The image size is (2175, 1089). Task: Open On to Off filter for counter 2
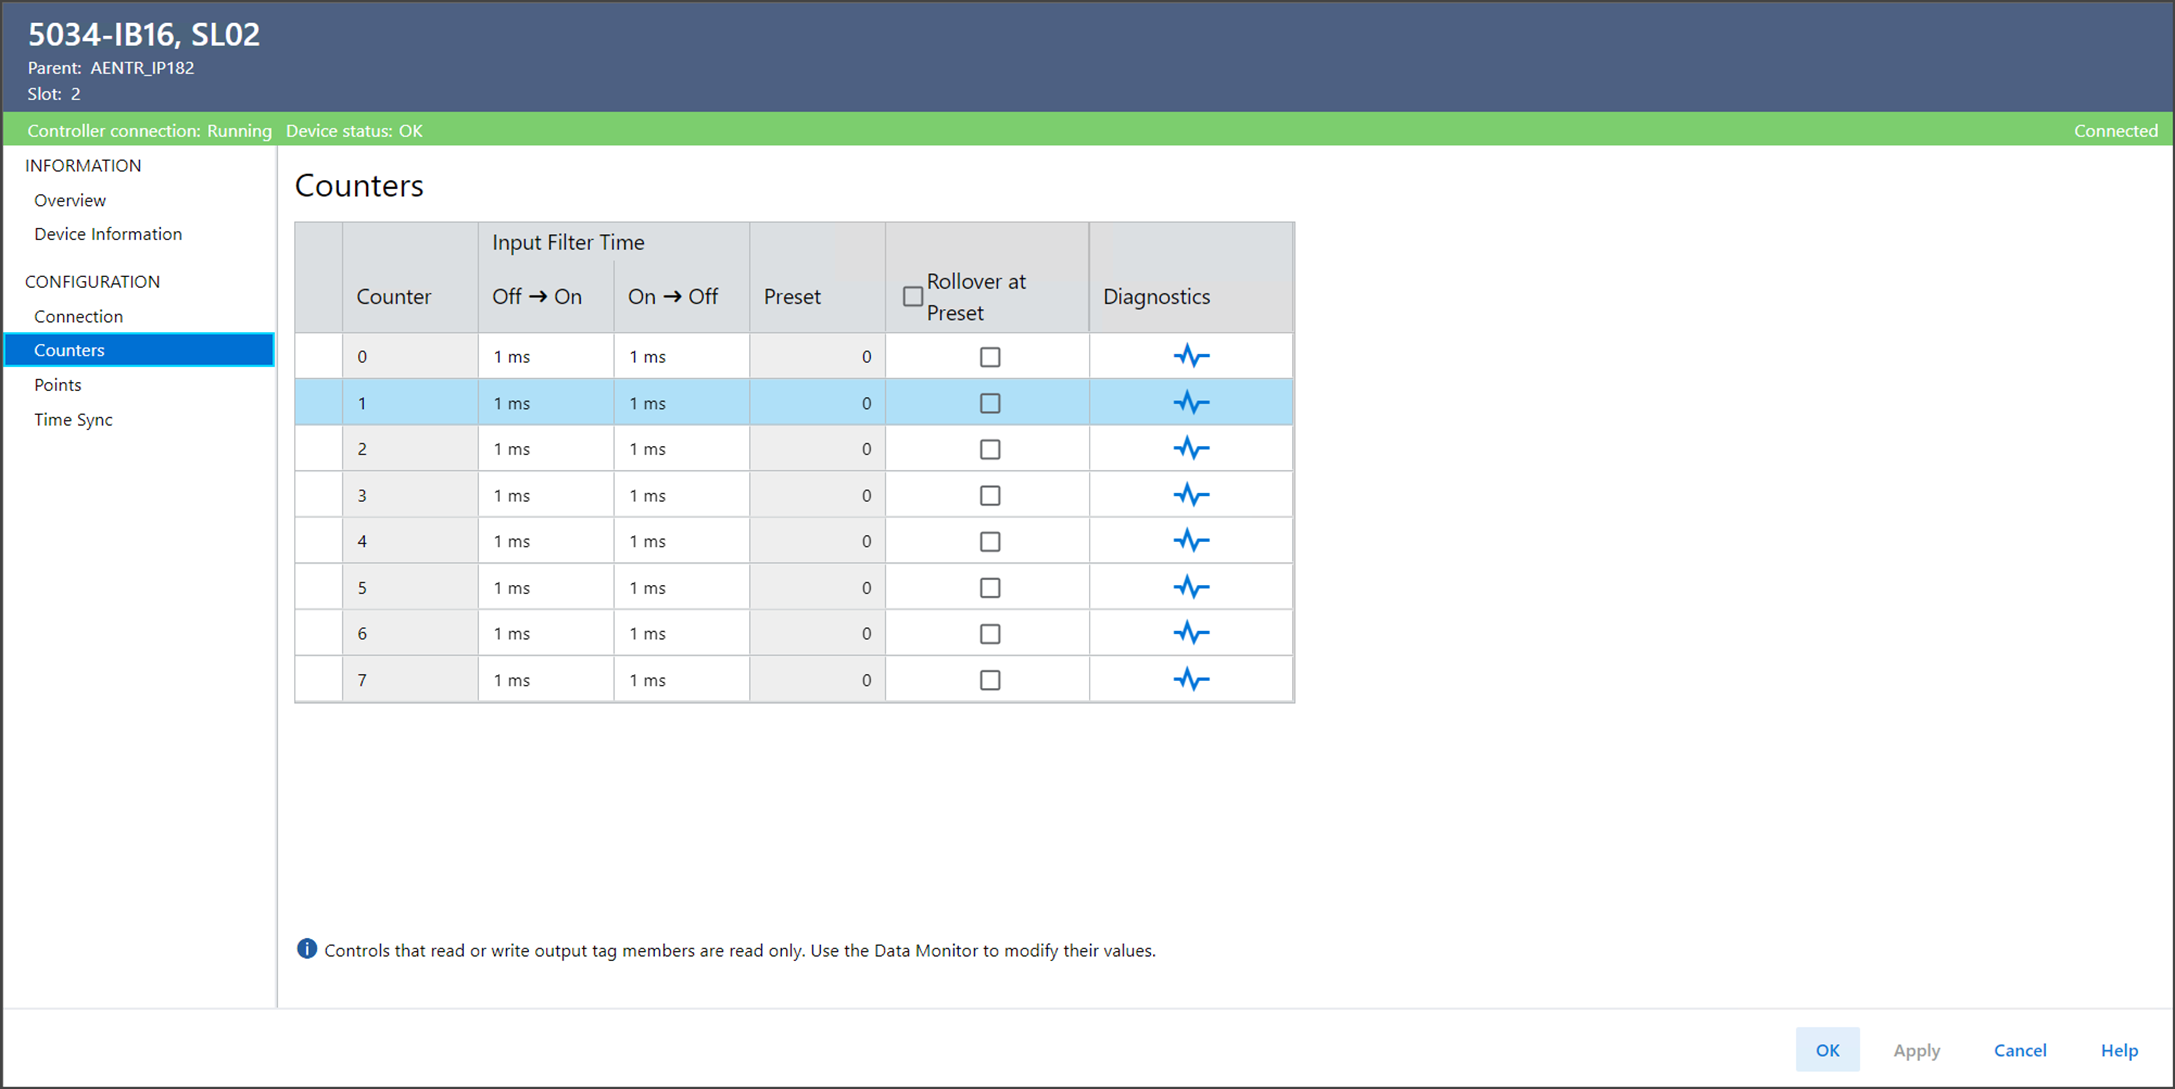[x=680, y=449]
